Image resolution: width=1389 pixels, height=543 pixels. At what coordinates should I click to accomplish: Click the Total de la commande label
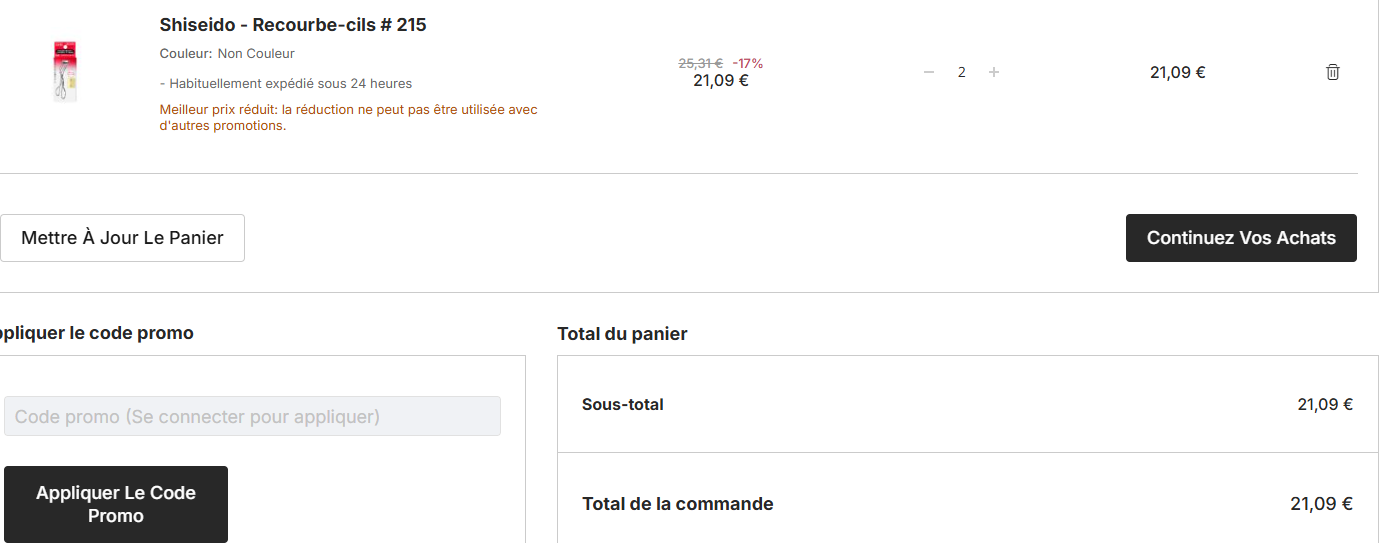(678, 504)
